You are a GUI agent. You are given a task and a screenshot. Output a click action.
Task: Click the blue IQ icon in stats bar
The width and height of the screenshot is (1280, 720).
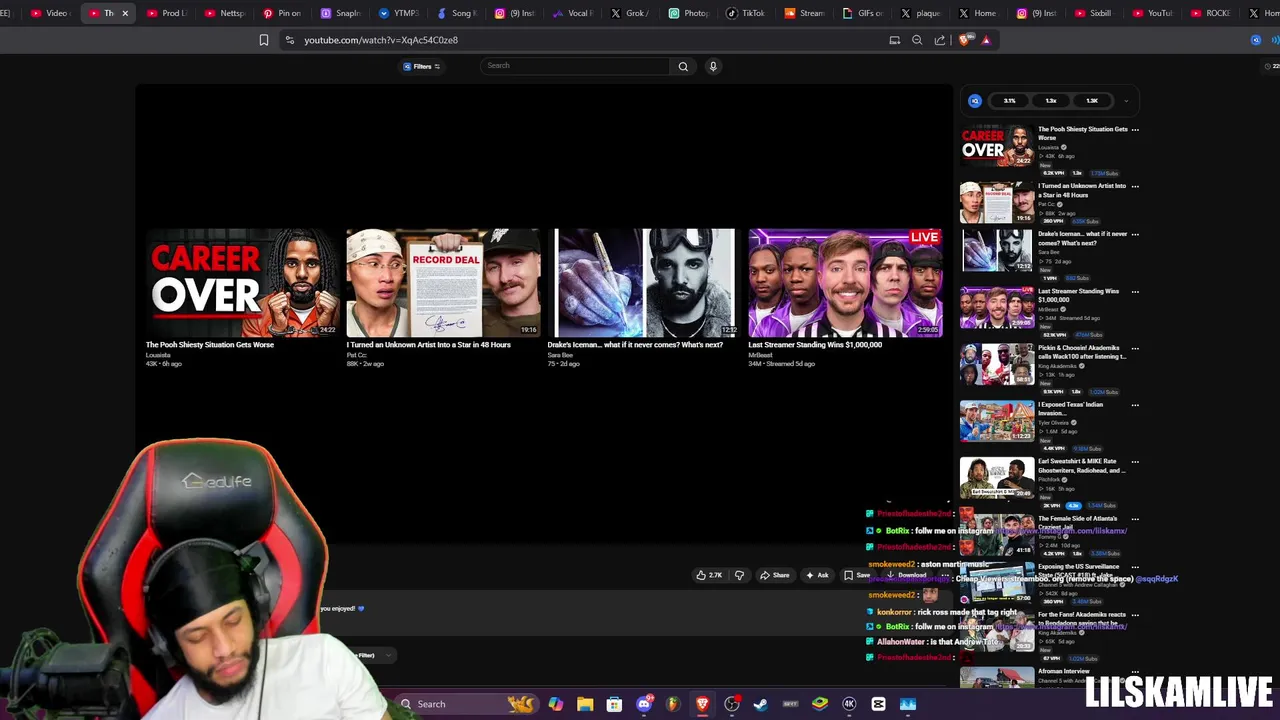975,101
